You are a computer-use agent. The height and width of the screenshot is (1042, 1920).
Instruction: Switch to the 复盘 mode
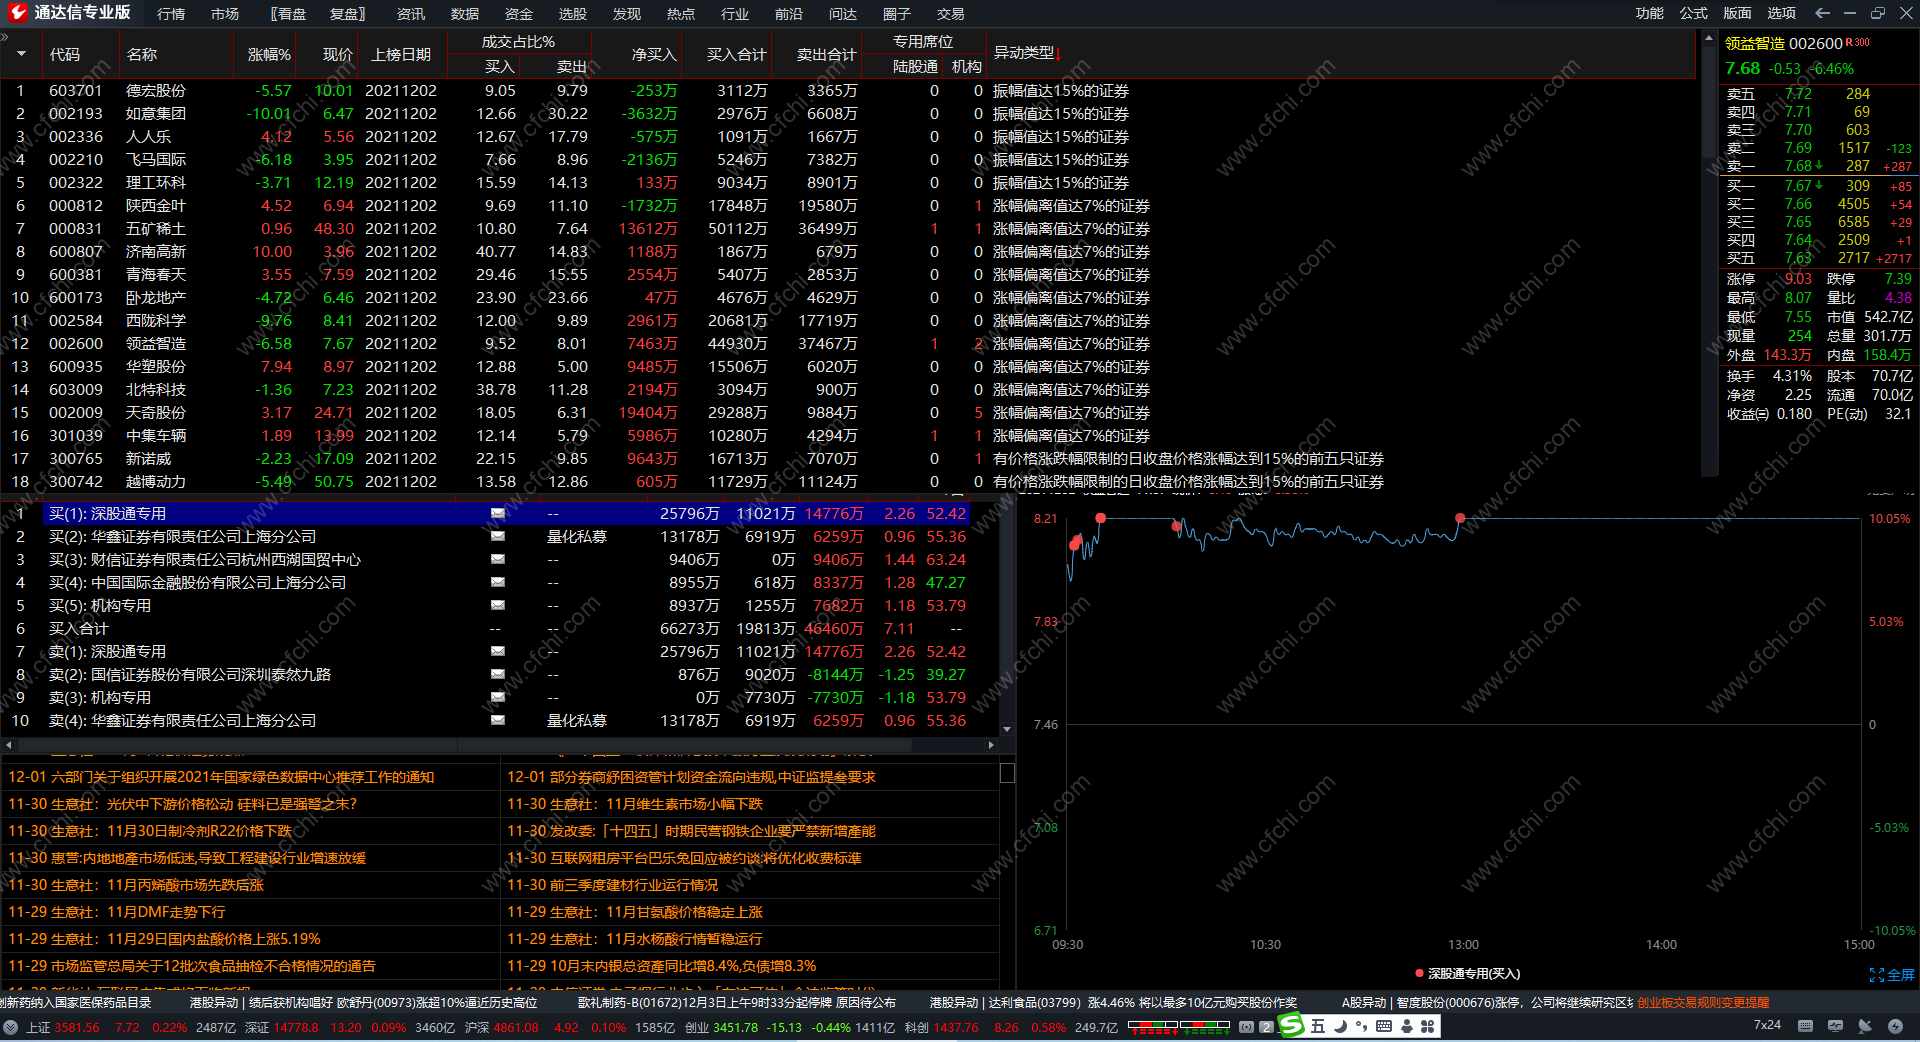point(348,14)
